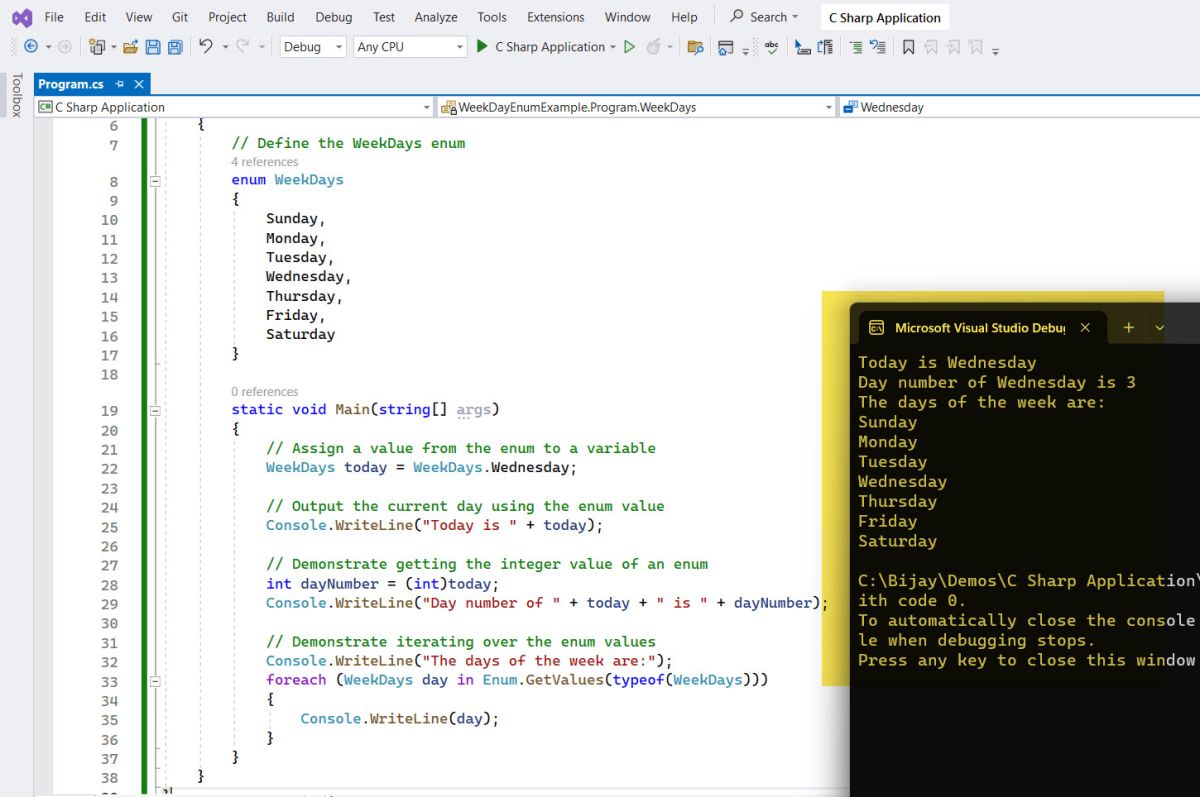Collapse the WeekDays enum code region

(155, 180)
